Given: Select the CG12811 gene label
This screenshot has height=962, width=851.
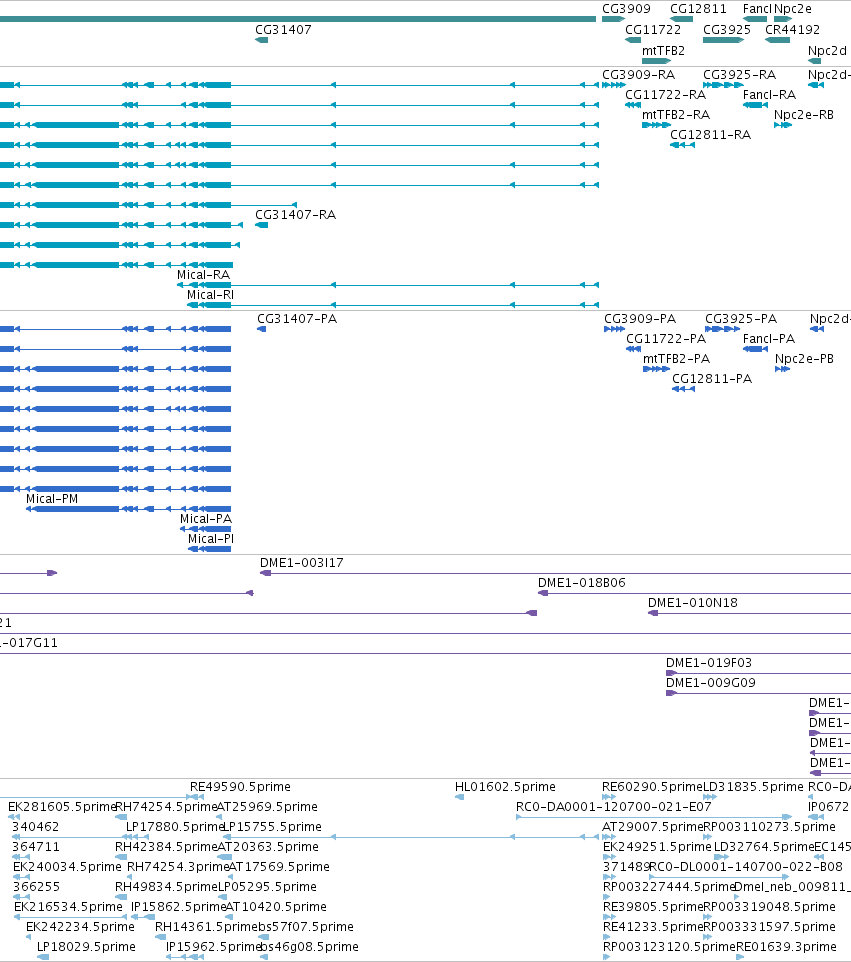Looking at the screenshot, I should [698, 9].
